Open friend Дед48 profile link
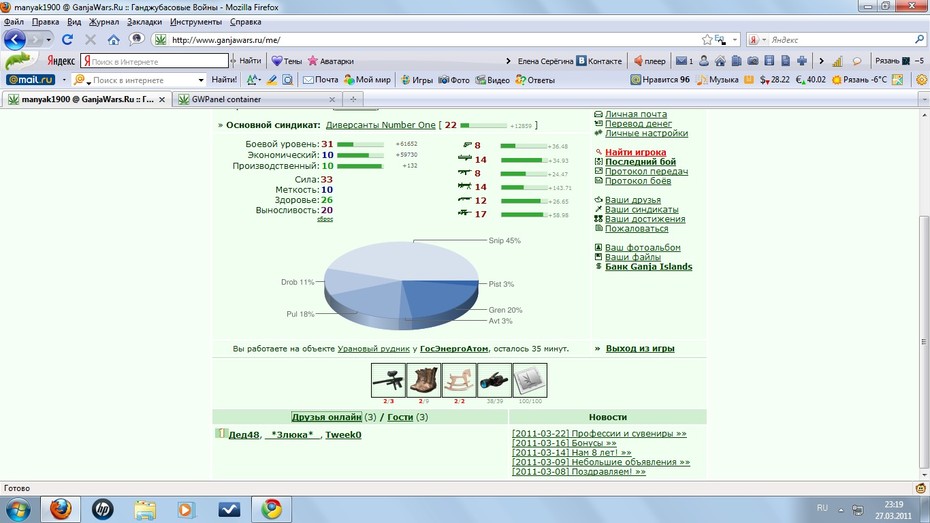This screenshot has width=930, height=523. tap(244, 435)
